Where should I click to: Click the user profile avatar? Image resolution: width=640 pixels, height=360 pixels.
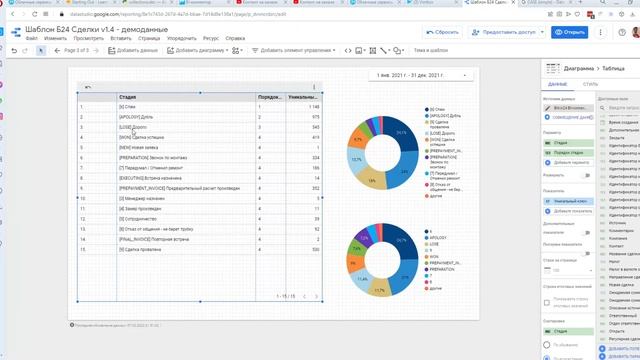pyautogui.click(x=636, y=32)
